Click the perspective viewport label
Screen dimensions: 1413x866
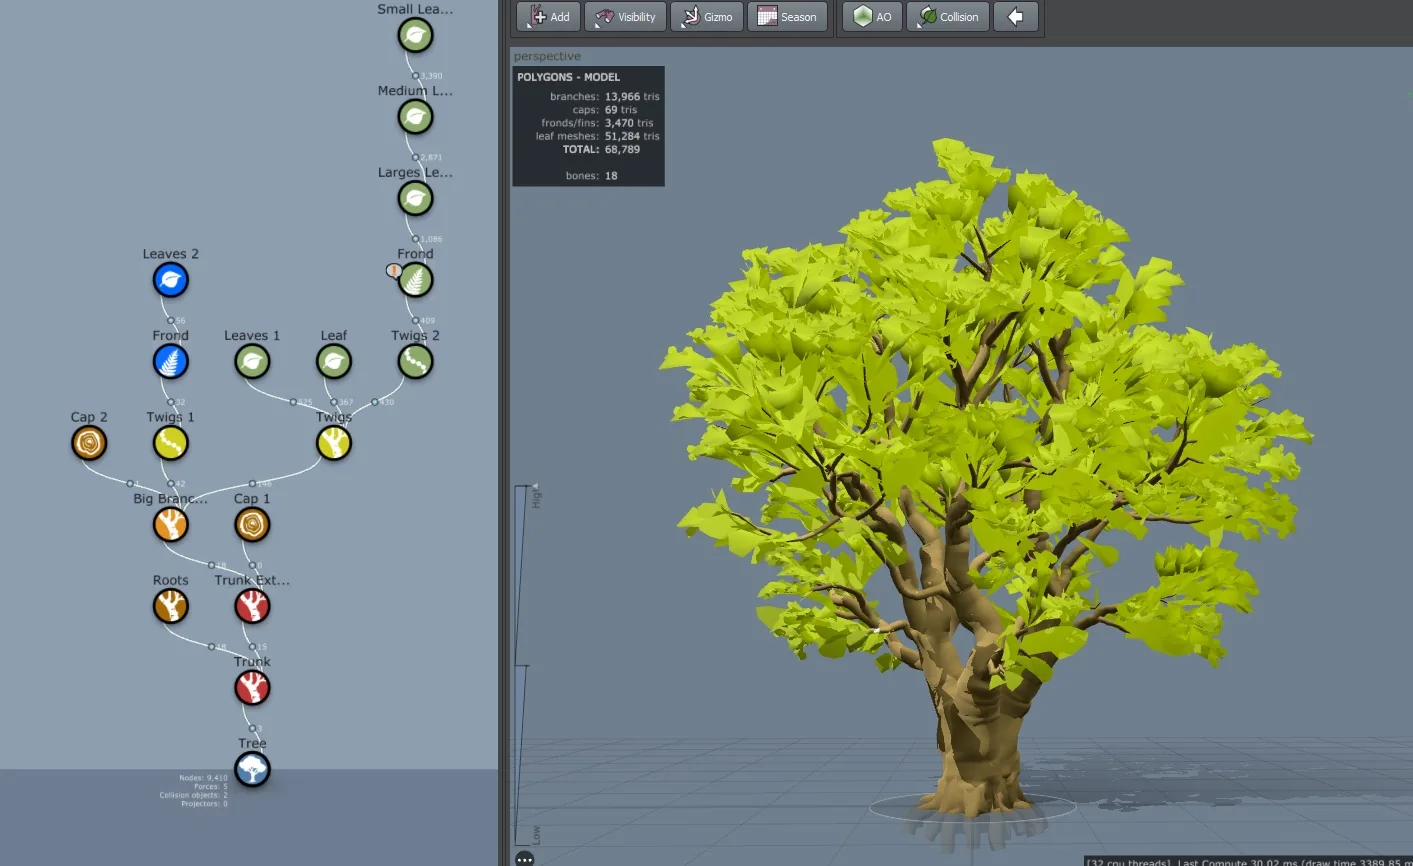[547, 56]
